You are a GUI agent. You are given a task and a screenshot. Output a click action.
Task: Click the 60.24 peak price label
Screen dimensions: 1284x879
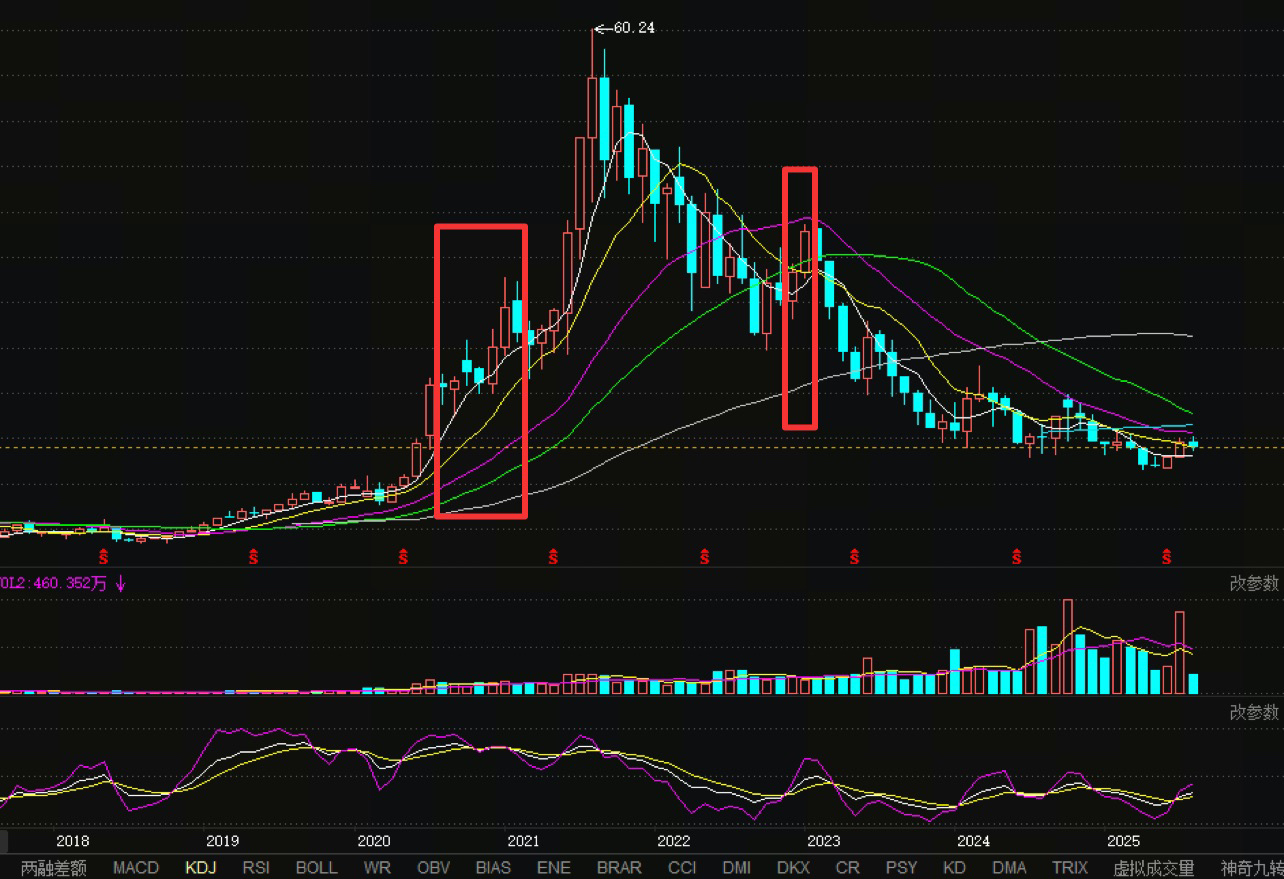coord(634,28)
